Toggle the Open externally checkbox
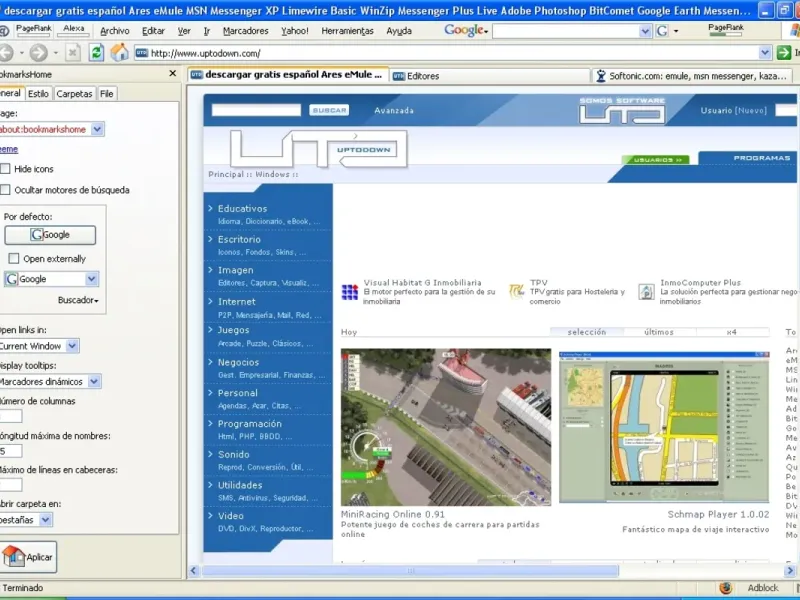Image resolution: width=800 pixels, height=600 pixels. pos(14,259)
